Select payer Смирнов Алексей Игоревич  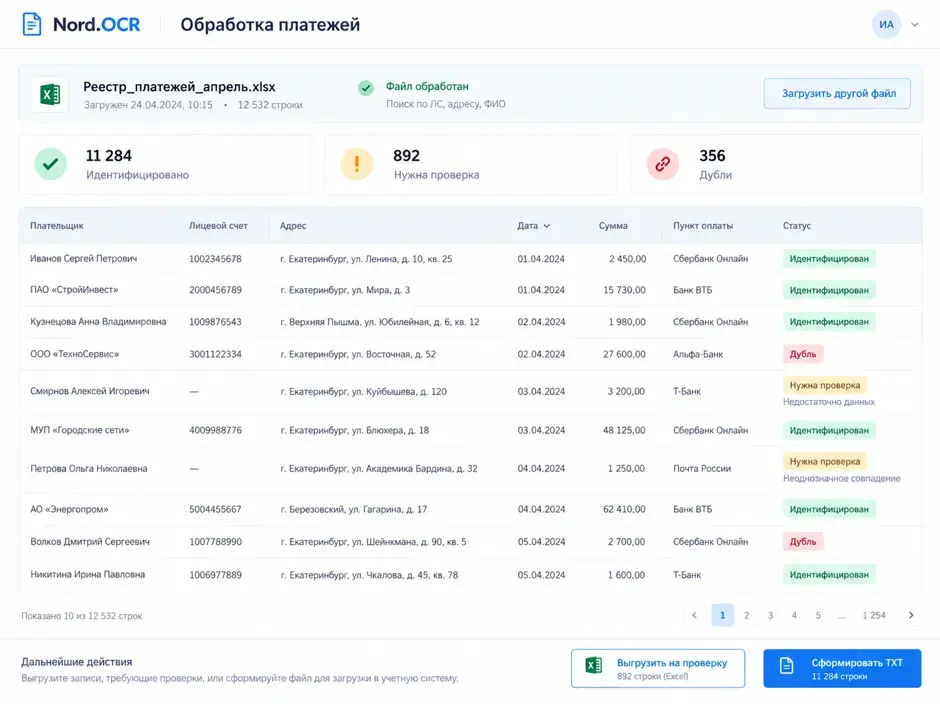point(90,391)
